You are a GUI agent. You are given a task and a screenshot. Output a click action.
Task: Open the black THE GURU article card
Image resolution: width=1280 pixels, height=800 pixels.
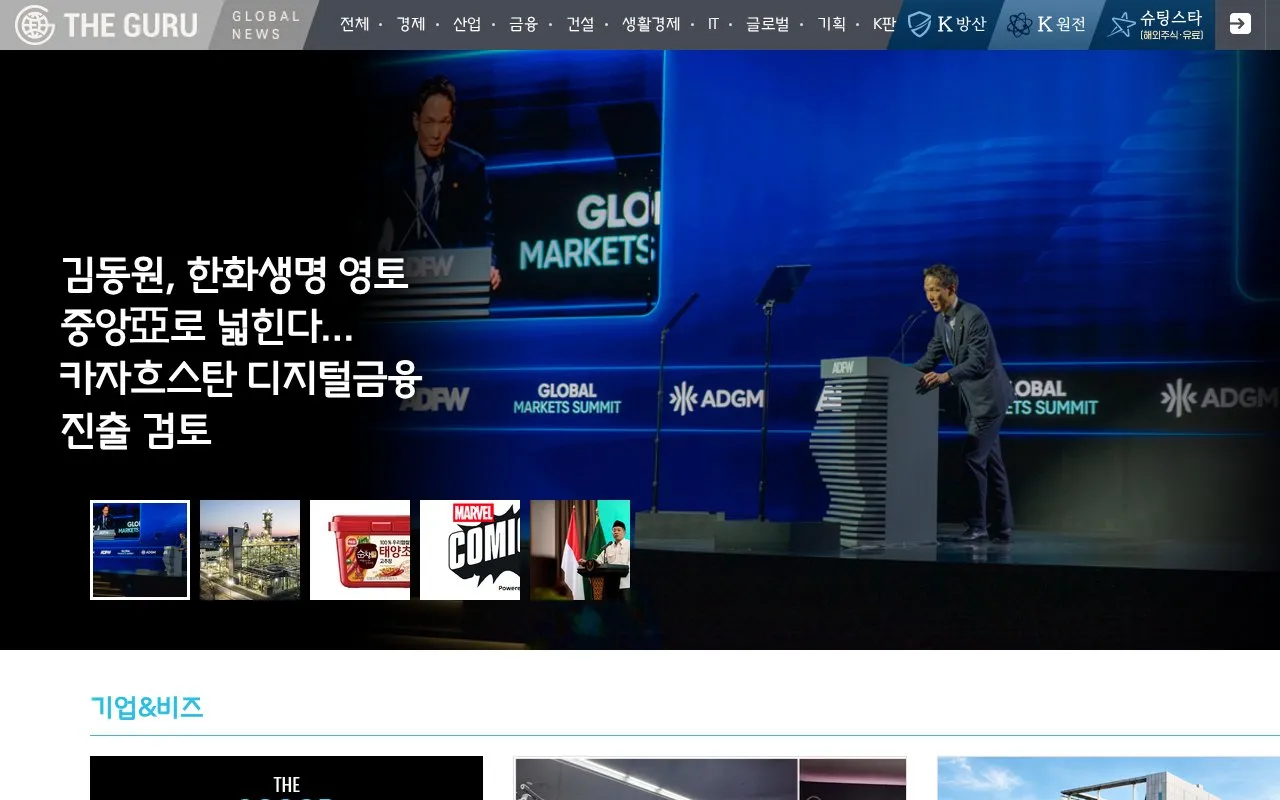coord(286,778)
